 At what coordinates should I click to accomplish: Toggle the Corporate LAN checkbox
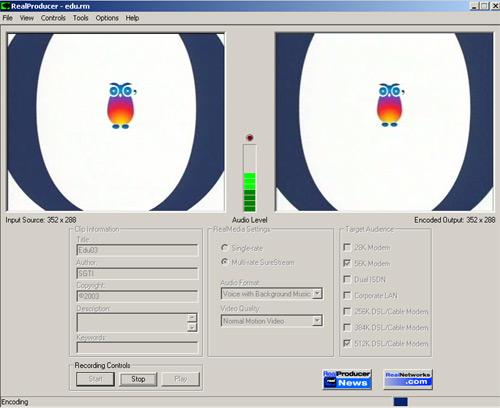[x=347, y=295]
